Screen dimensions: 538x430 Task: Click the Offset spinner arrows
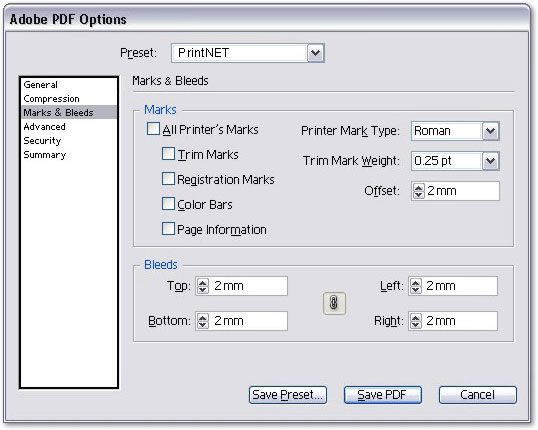point(419,191)
